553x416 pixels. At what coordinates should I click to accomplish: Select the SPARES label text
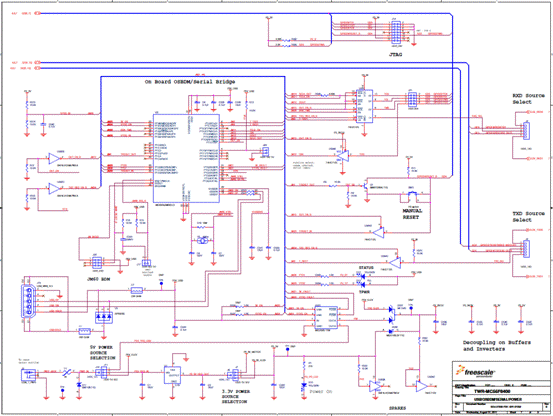tap(397, 408)
